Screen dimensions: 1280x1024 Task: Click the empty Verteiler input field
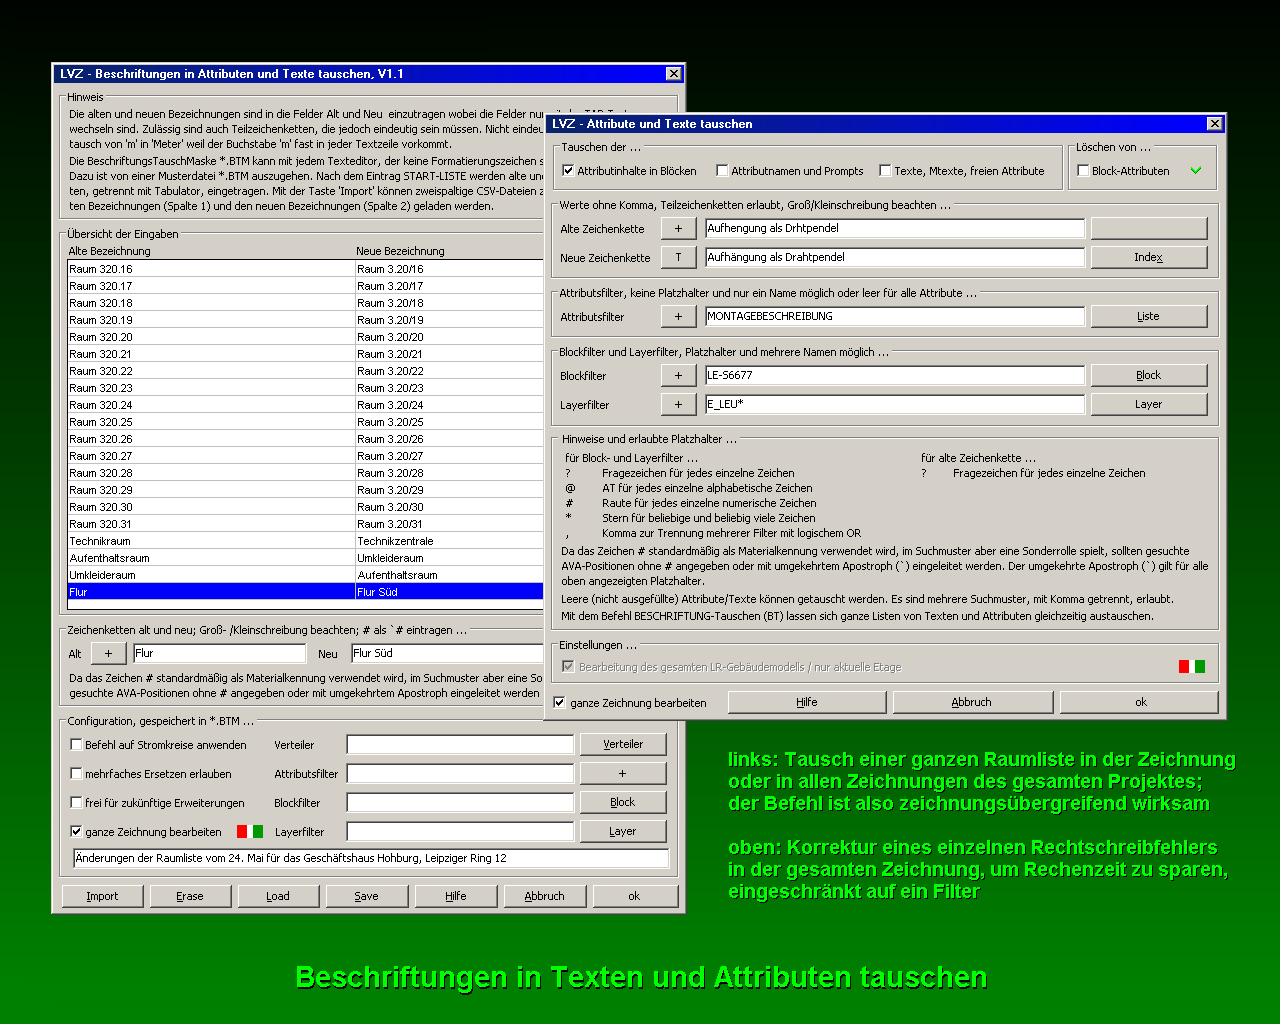(461, 745)
